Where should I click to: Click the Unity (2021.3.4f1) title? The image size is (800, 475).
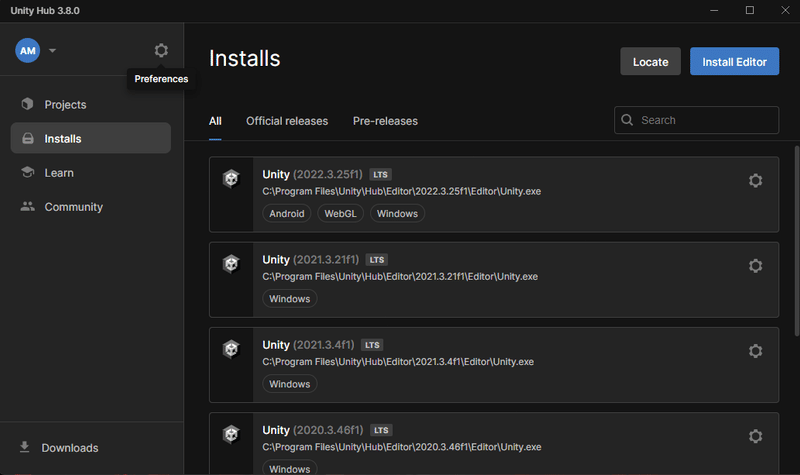click(x=308, y=345)
